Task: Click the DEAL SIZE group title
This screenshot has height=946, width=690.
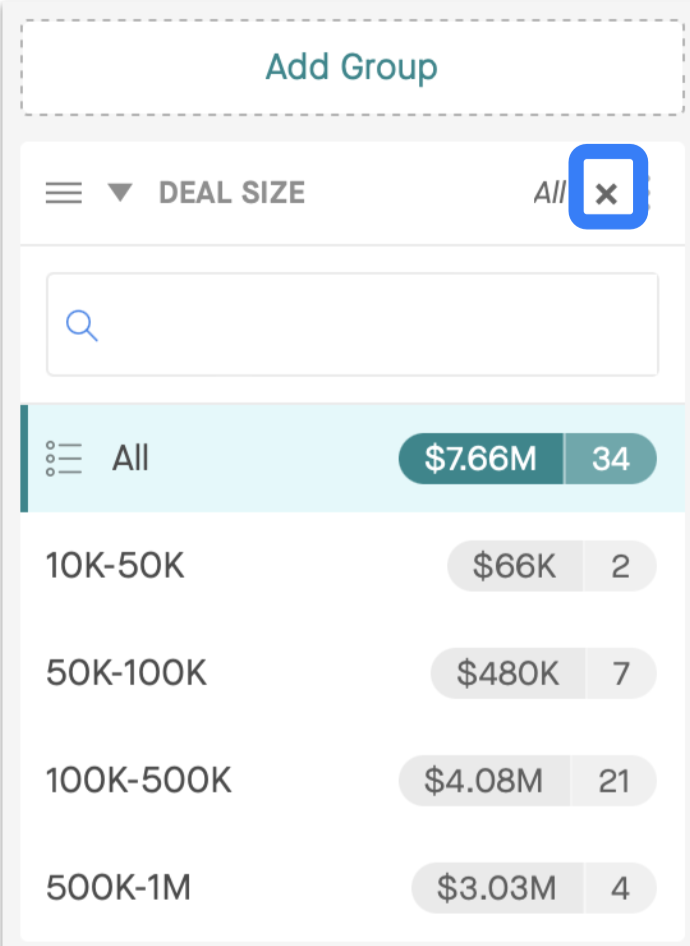Action: (232, 193)
